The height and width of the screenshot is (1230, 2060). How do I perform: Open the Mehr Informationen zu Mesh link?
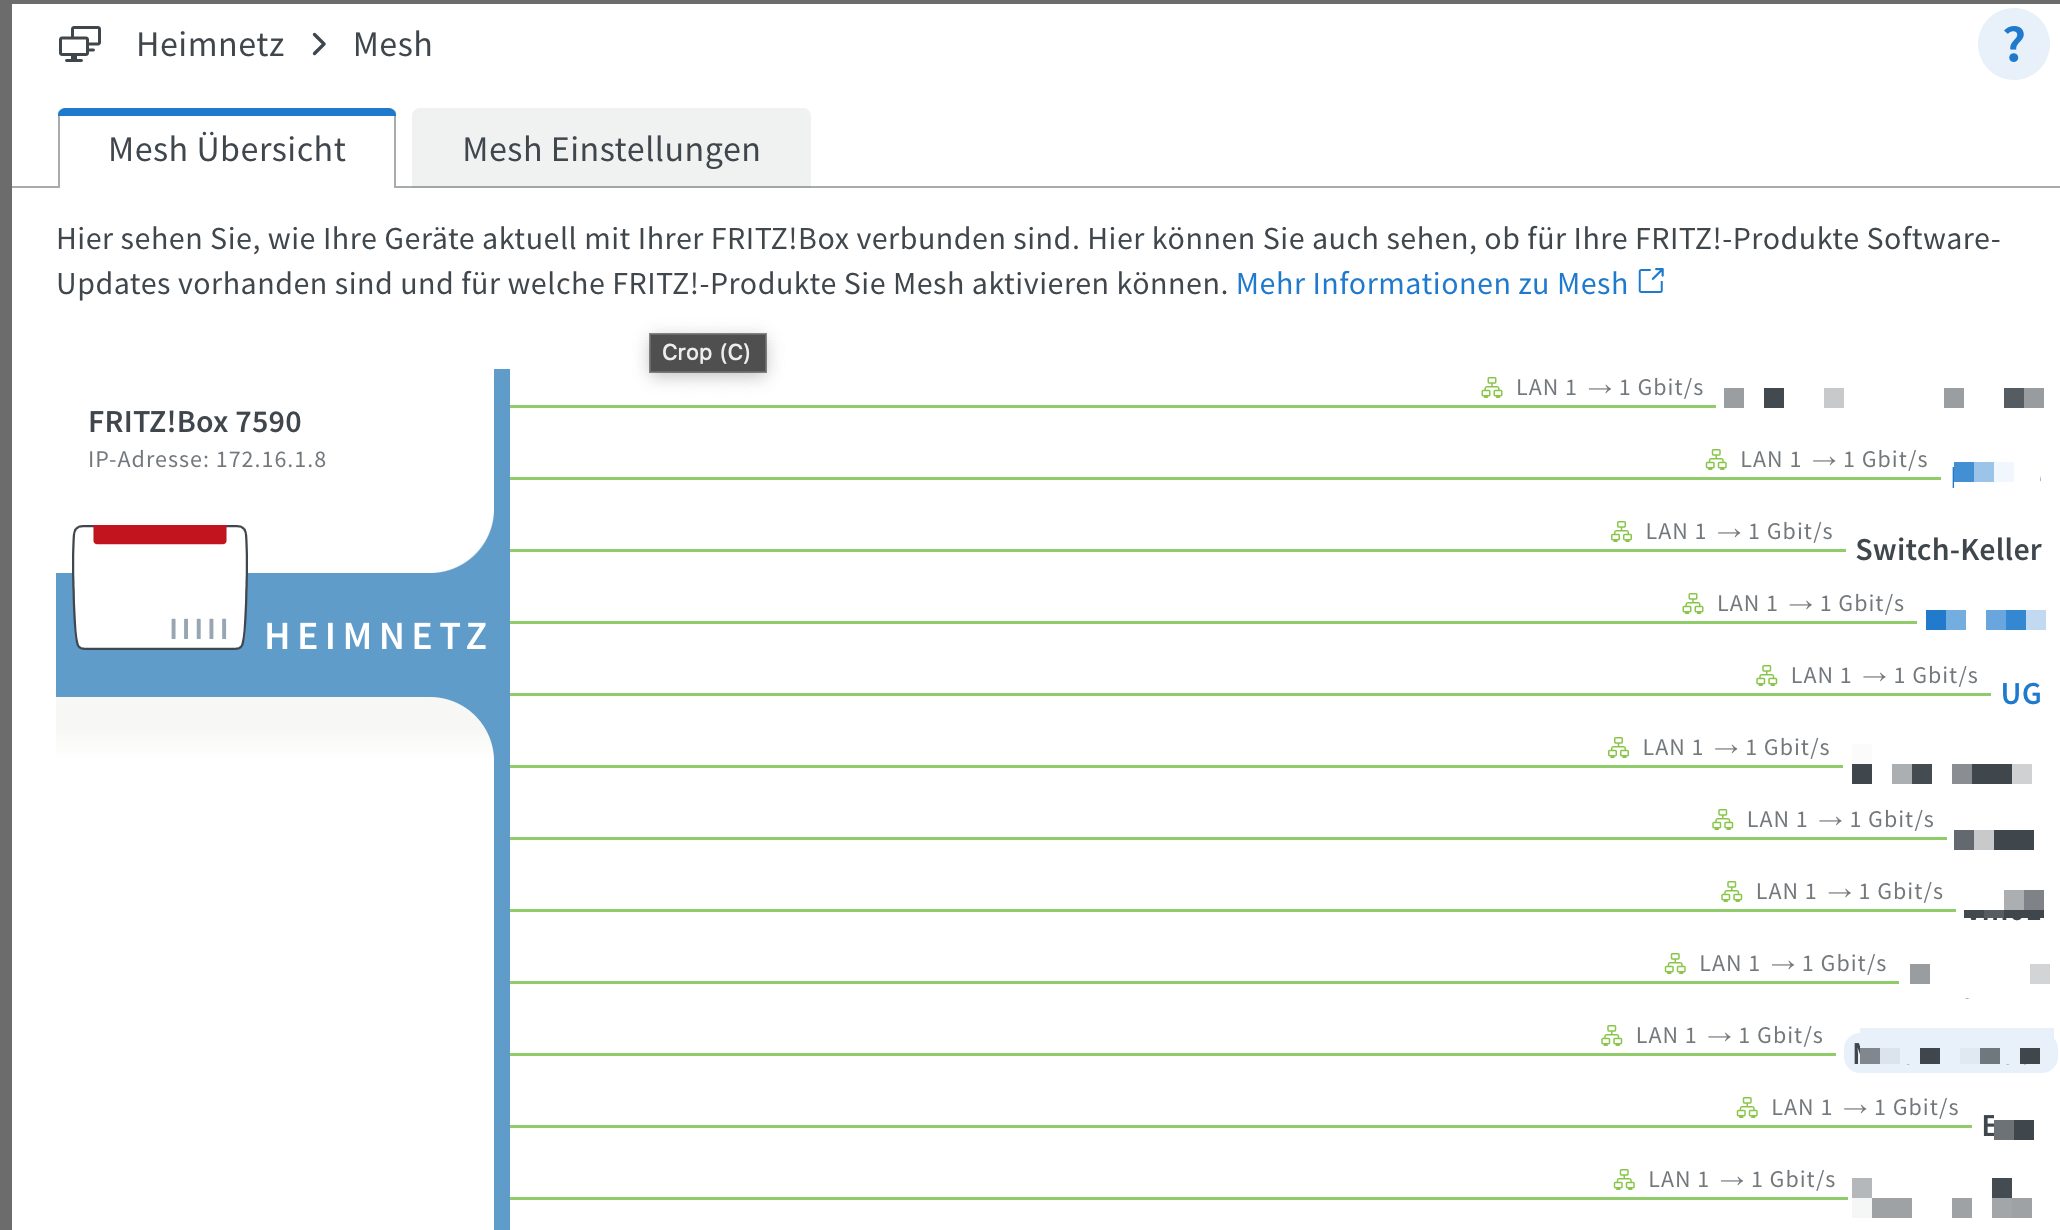point(1431,284)
